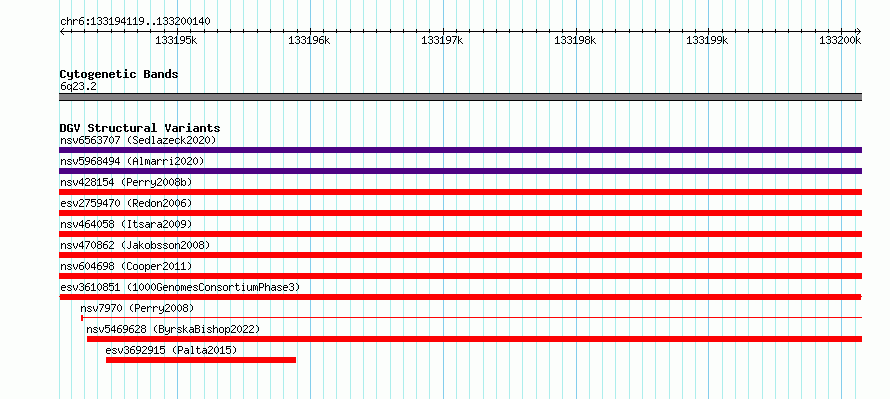Select the red bar under nsv470862
The height and width of the screenshot is (399, 890).
460,255
